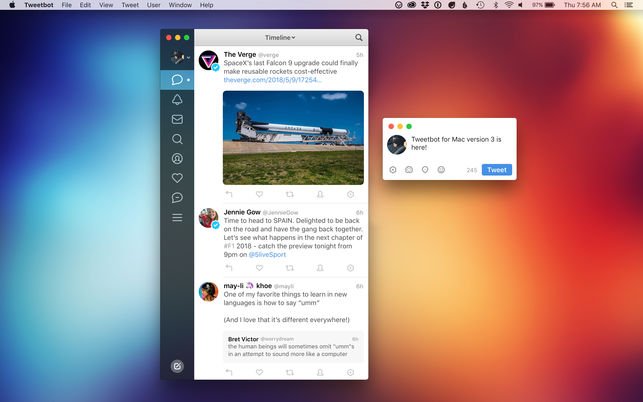Reply to The Verge tweet
This screenshot has height=402, width=643.
coord(229,194)
